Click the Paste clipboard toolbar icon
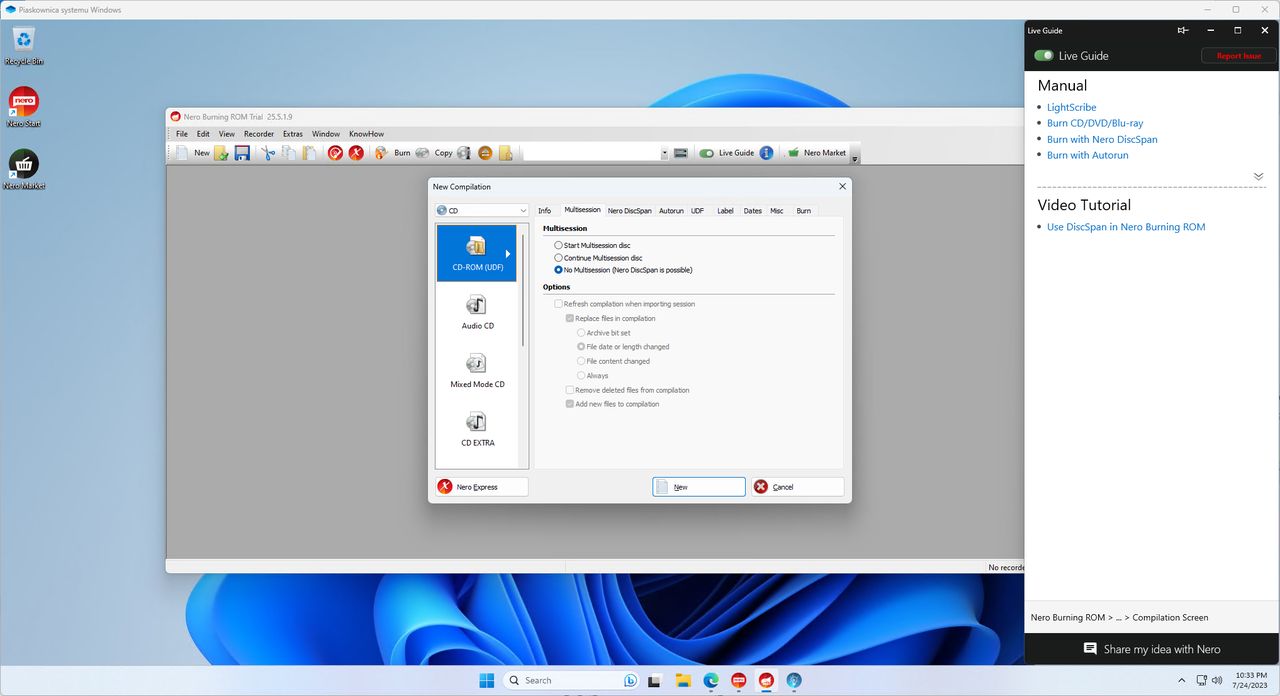Image resolution: width=1280 pixels, height=696 pixels. coord(309,153)
